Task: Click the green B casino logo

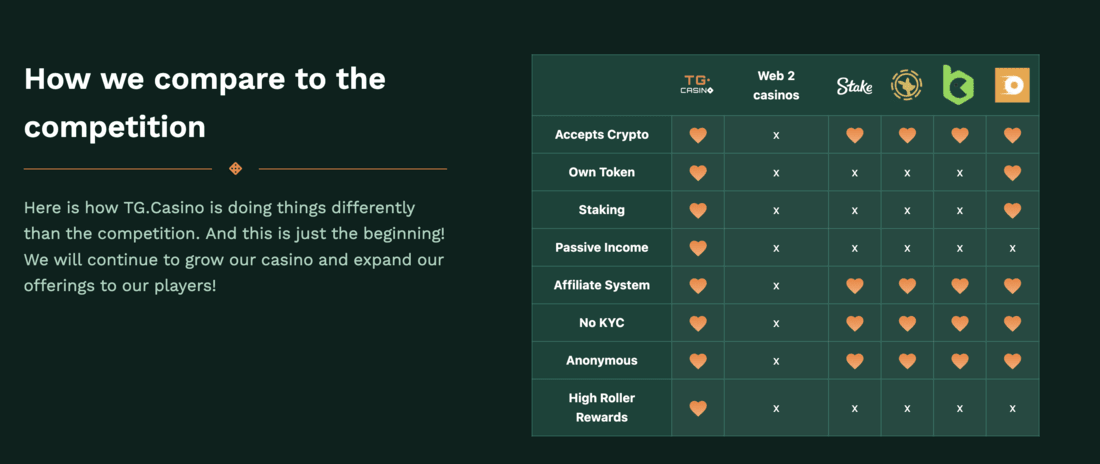Action: pyautogui.click(x=959, y=85)
